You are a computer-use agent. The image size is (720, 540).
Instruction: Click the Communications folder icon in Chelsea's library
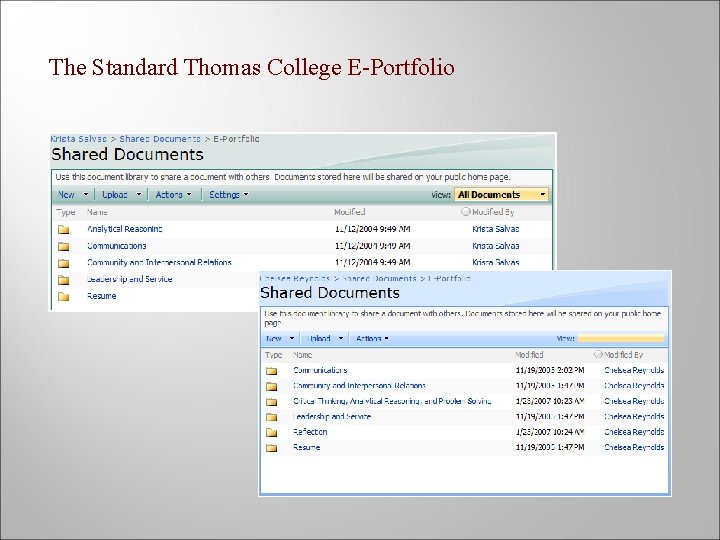[x=271, y=371]
